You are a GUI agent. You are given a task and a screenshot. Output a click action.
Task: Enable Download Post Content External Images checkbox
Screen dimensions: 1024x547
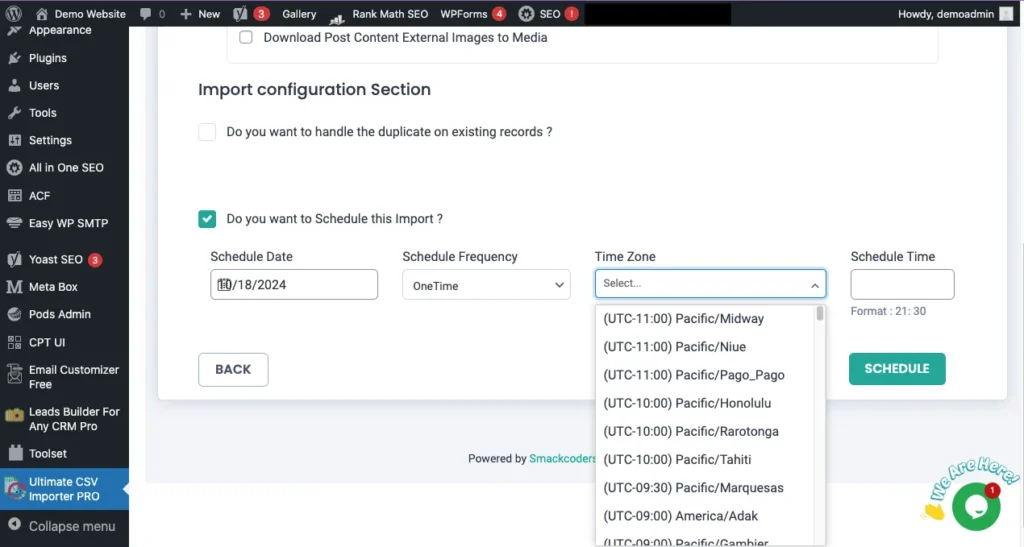click(246, 38)
